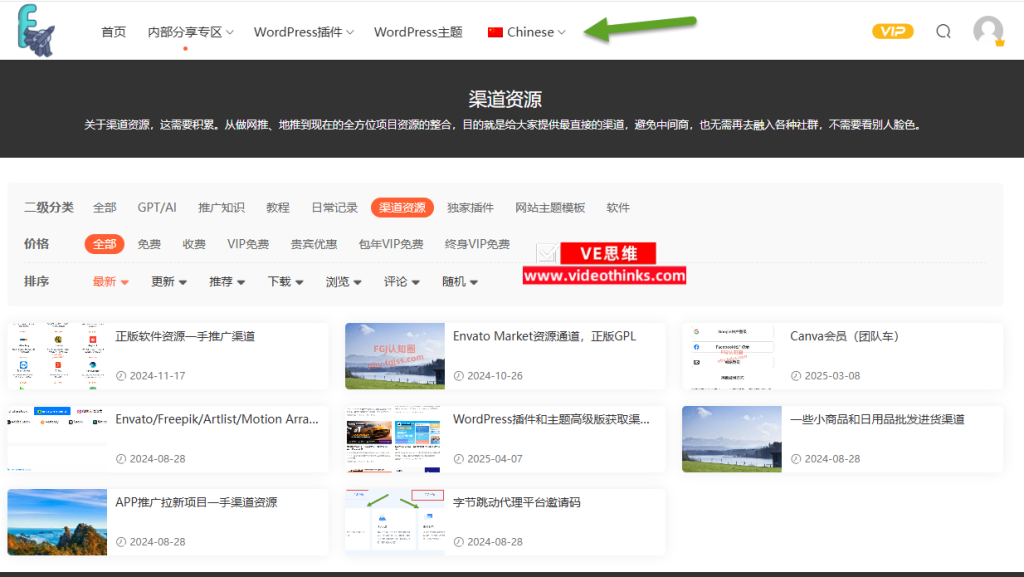Open the Chinese language dropdown
The width and height of the screenshot is (1024, 577).
coord(526,32)
